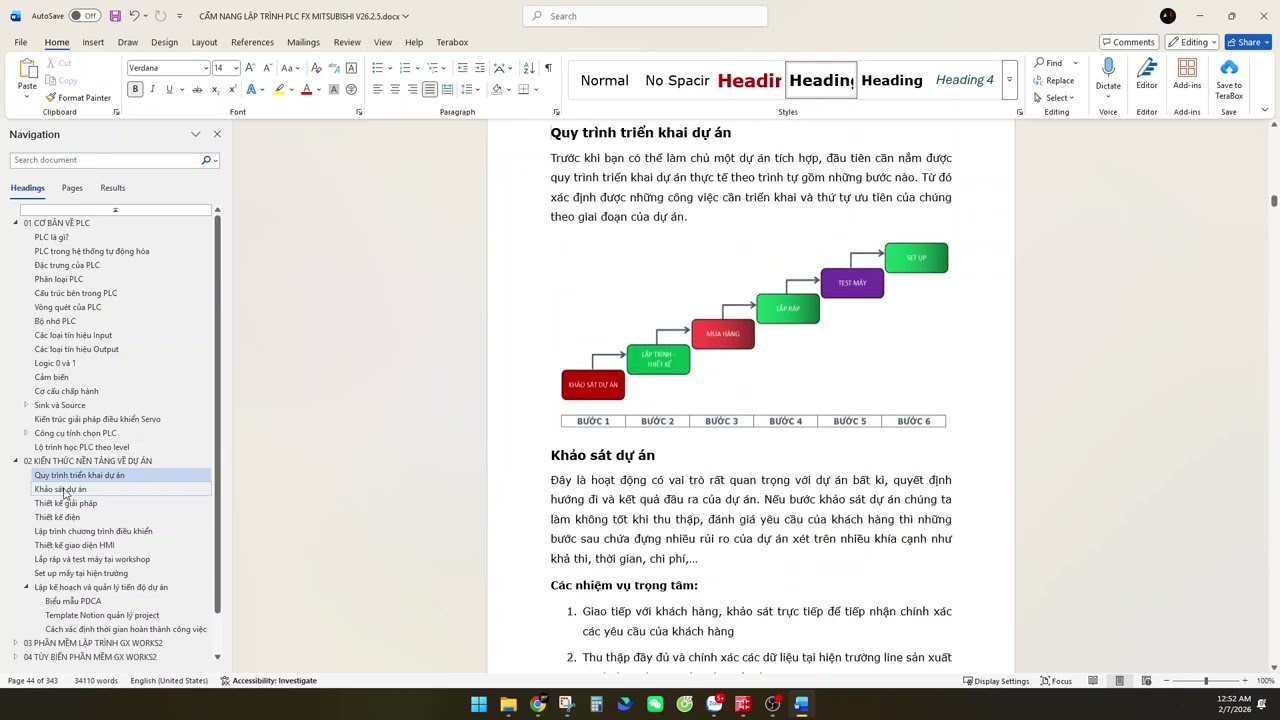Click the Paste clipboard icon
Image resolution: width=1280 pixels, height=720 pixels.
(x=27, y=68)
